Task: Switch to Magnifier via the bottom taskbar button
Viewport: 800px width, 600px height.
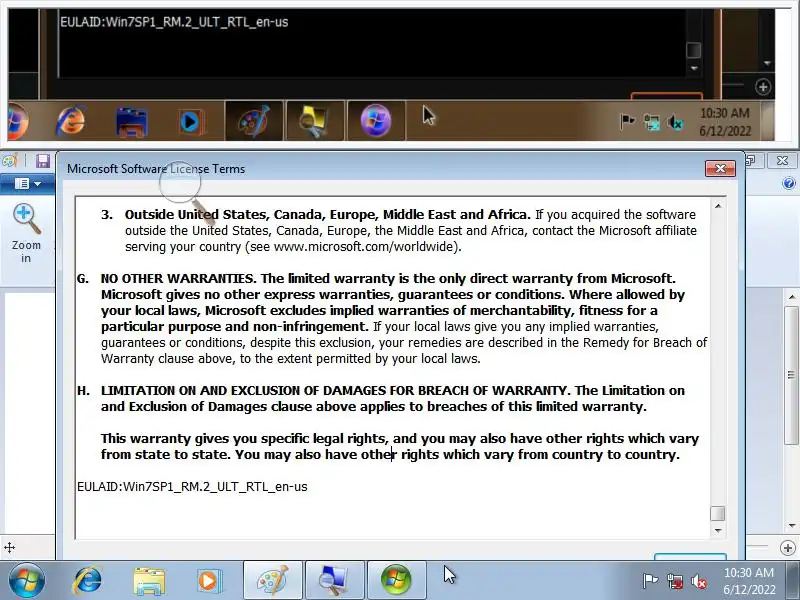Action: tap(334, 580)
